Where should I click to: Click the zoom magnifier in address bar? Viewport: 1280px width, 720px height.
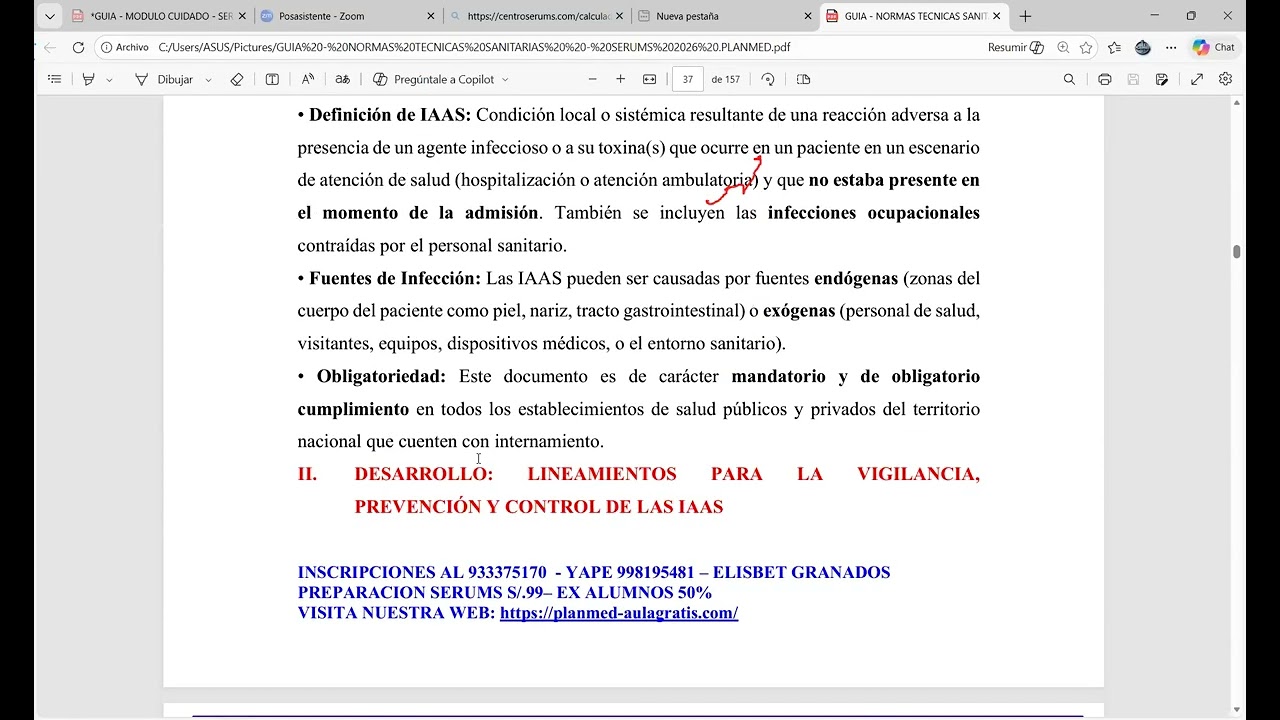coord(1063,47)
